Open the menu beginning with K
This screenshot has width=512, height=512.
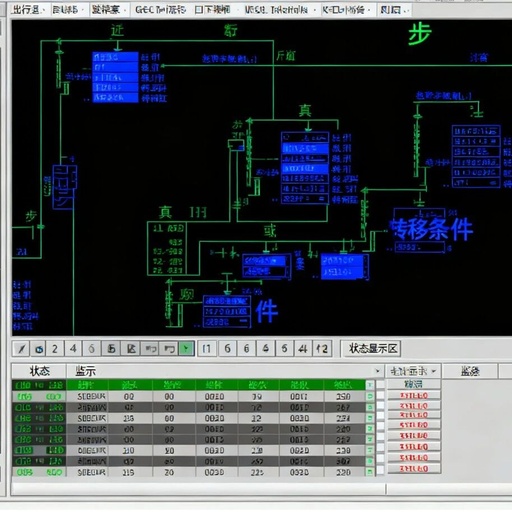(346, 10)
